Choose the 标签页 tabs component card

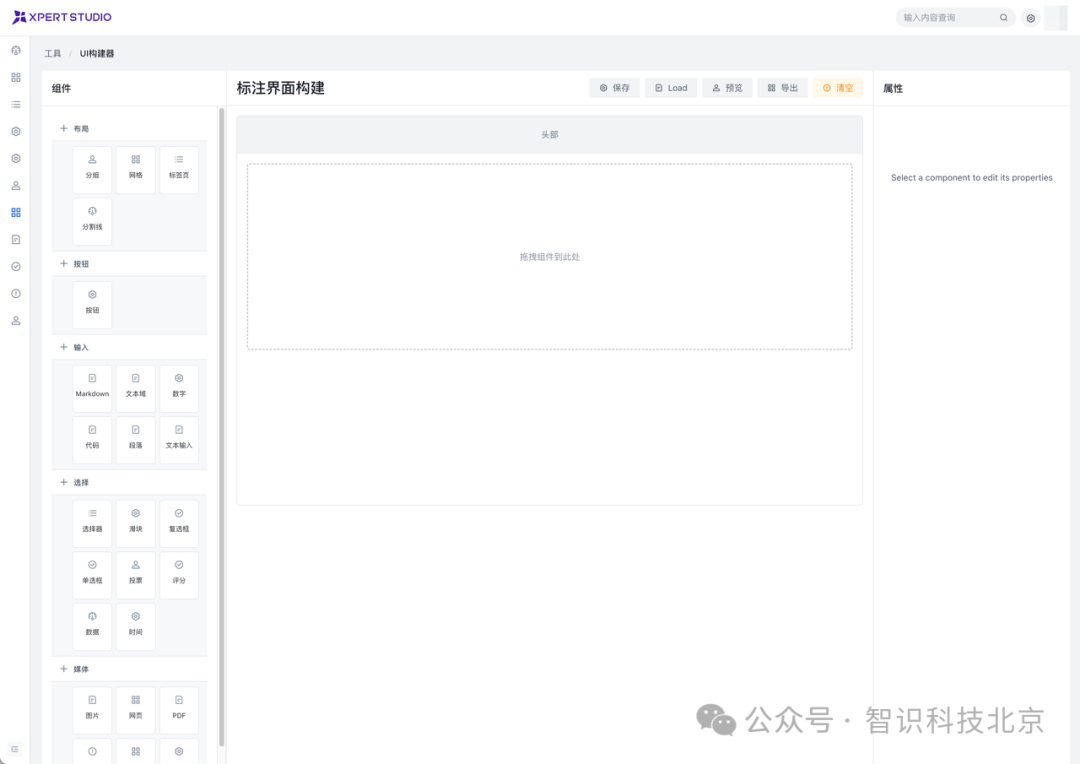coord(179,169)
